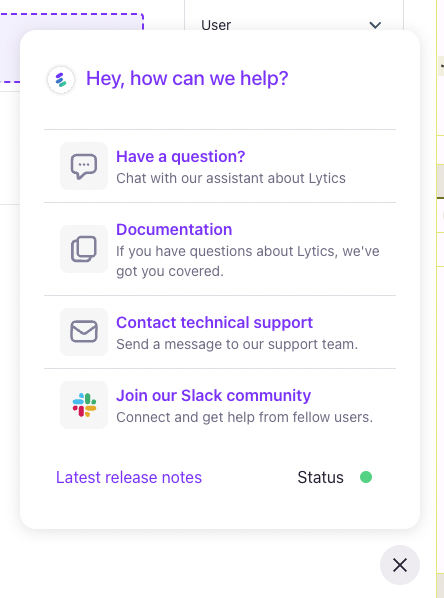Expand the User dropdown chevron
This screenshot has height=598, width=444.
[x=375, y=25]
